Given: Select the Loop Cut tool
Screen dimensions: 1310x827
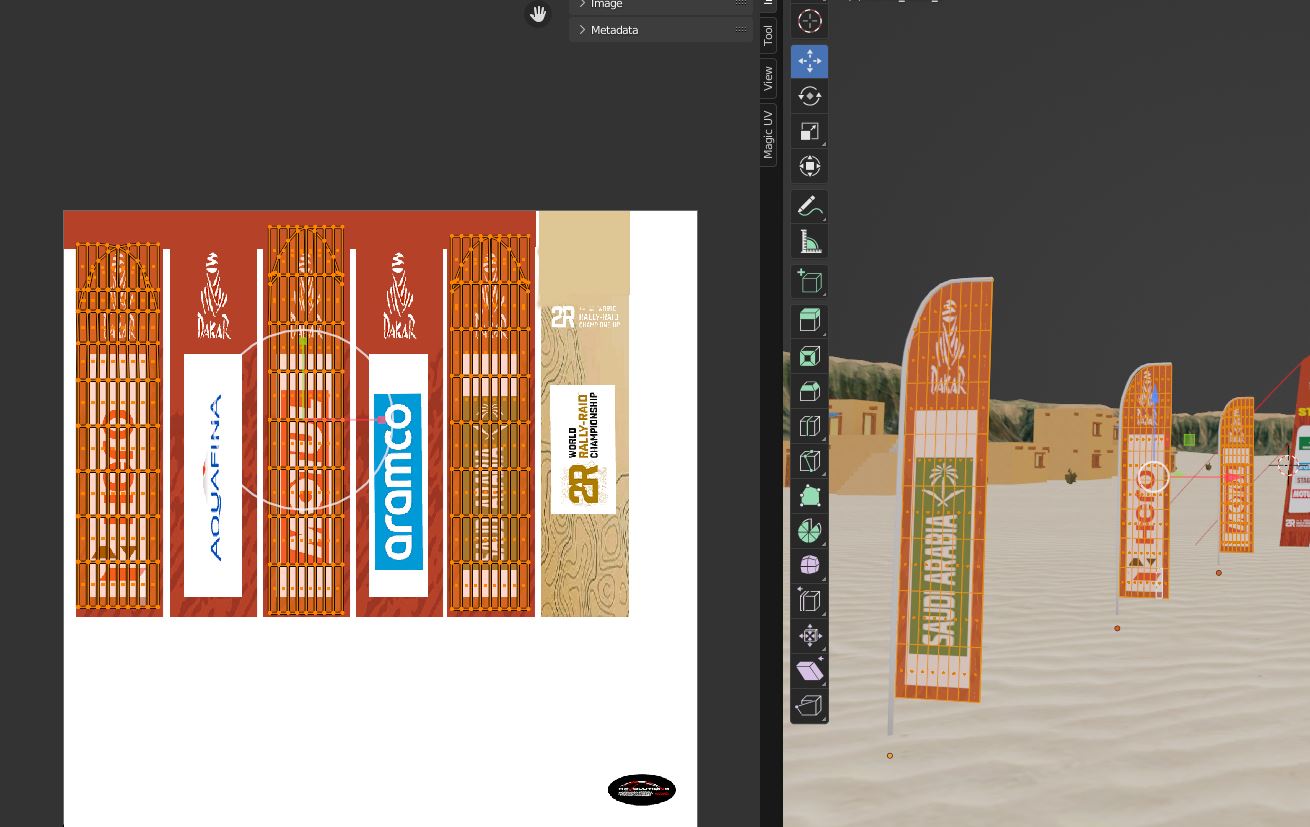Looking at the screenshot, I should click(x=810, y=426).
